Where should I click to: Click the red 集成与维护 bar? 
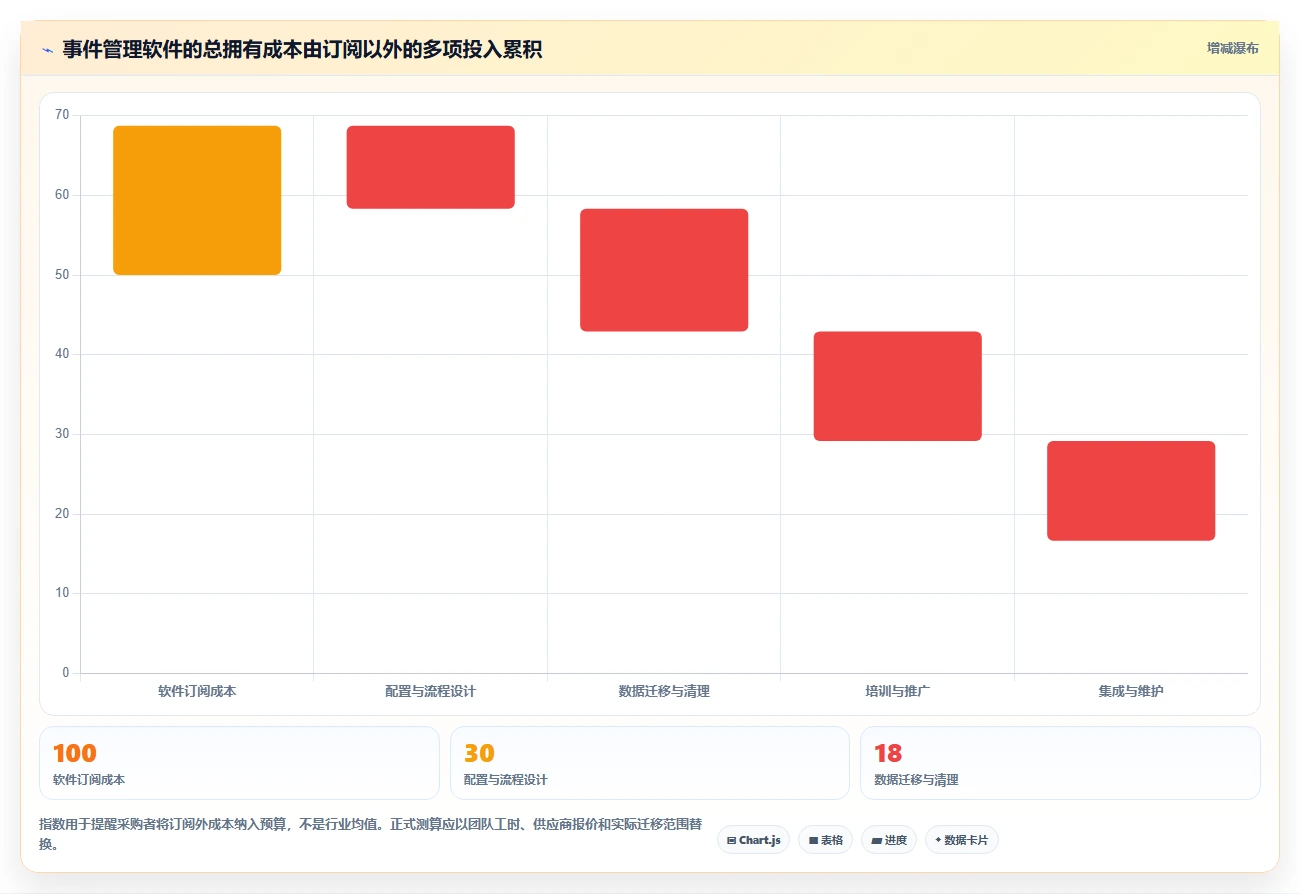point(1131,491)
